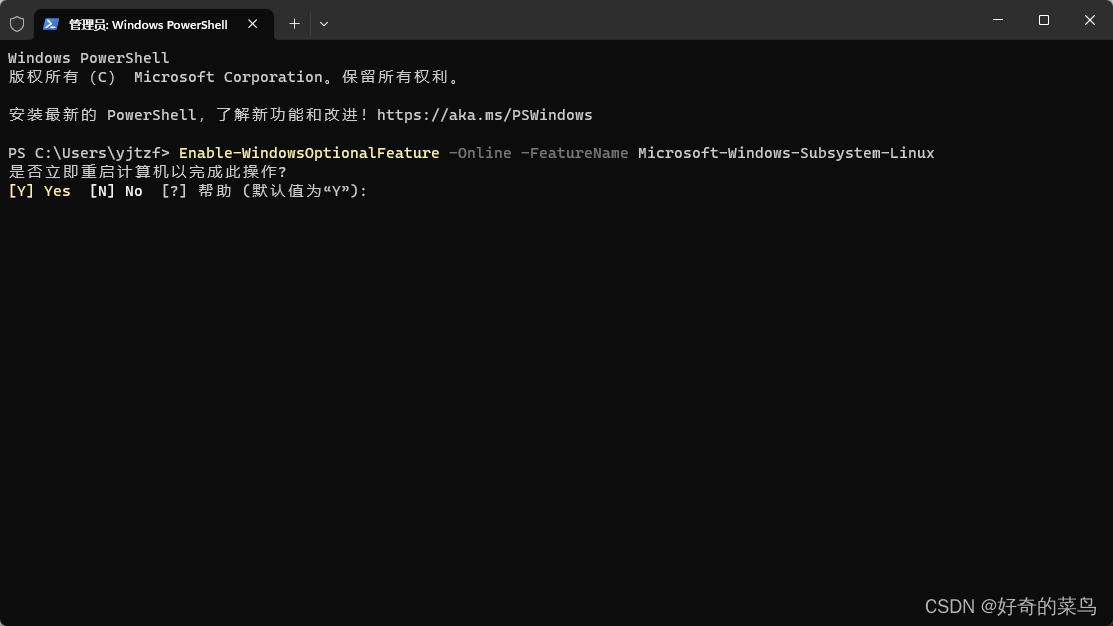
Task: Open a new terminal tab with plus button
Action: [x=294, y=23]
